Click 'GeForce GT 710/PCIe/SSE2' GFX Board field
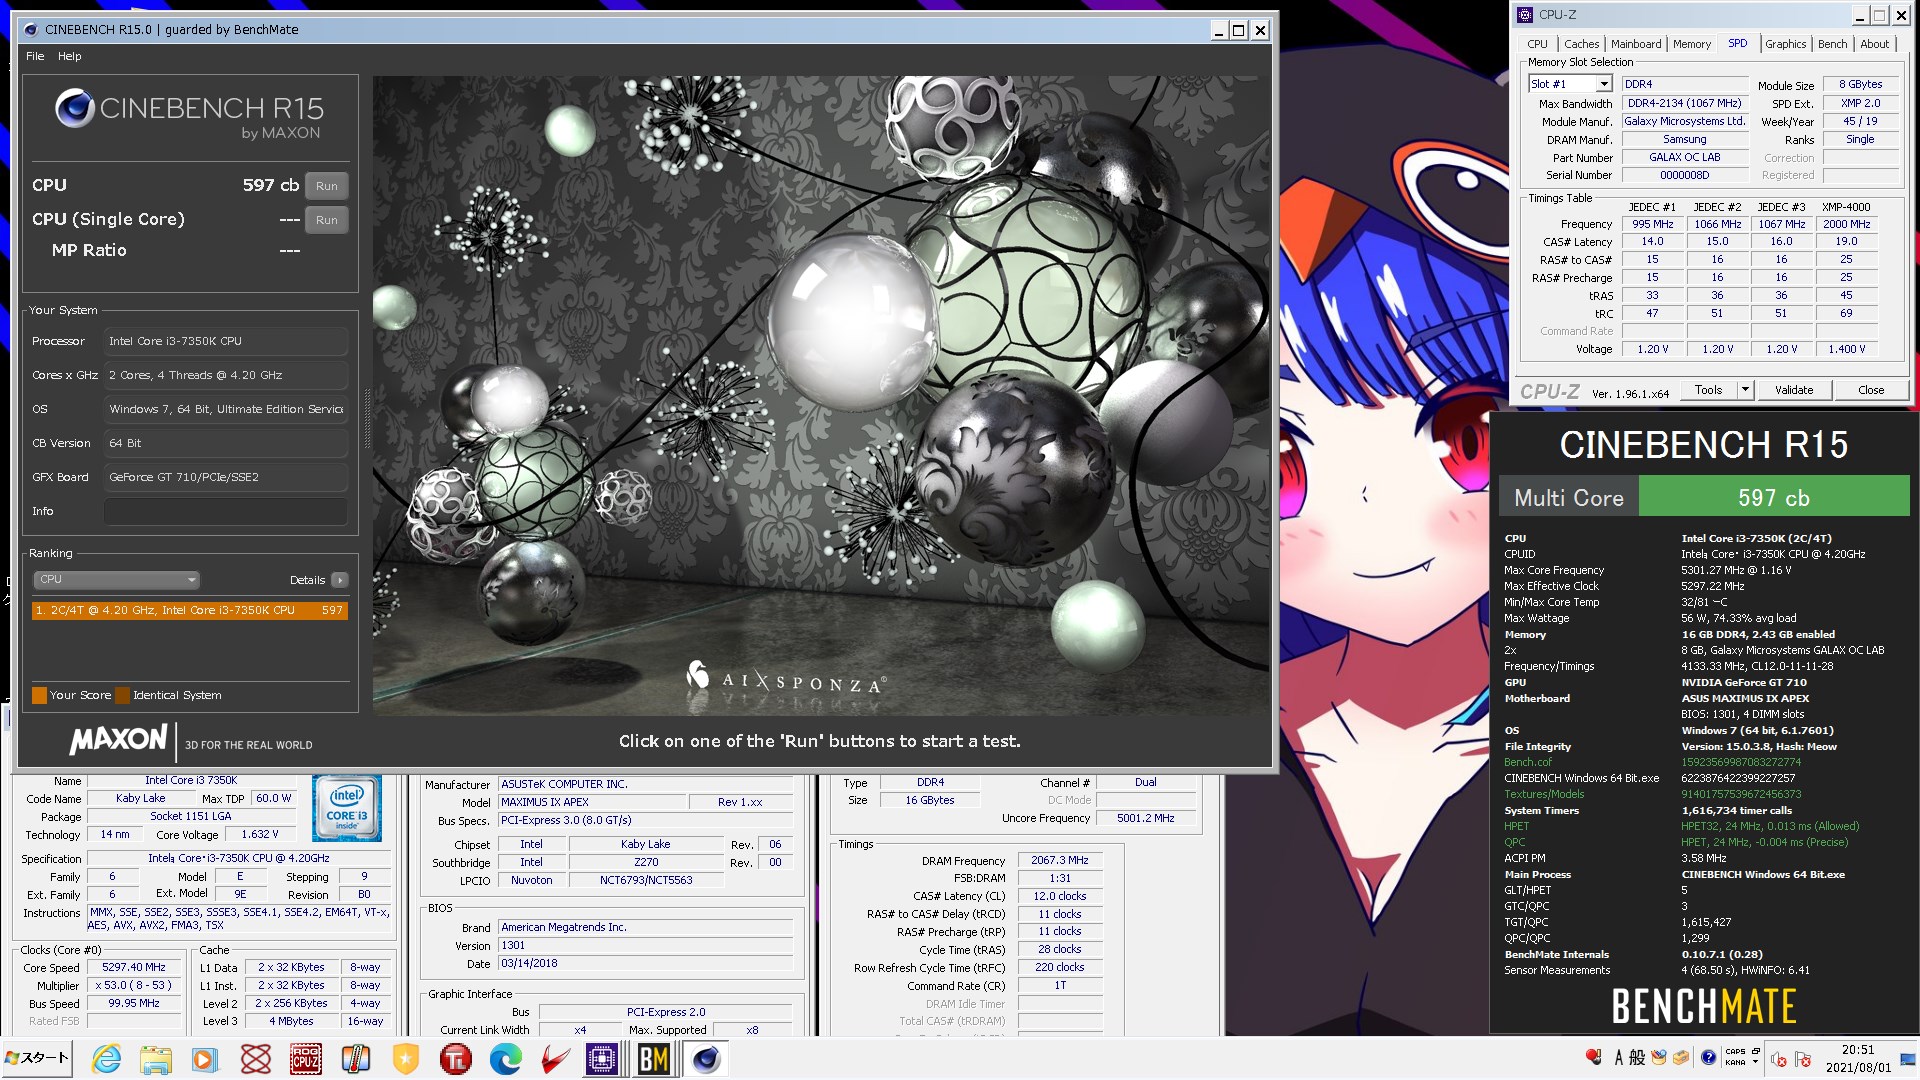 pyautogui.click(x=226, y=477)
